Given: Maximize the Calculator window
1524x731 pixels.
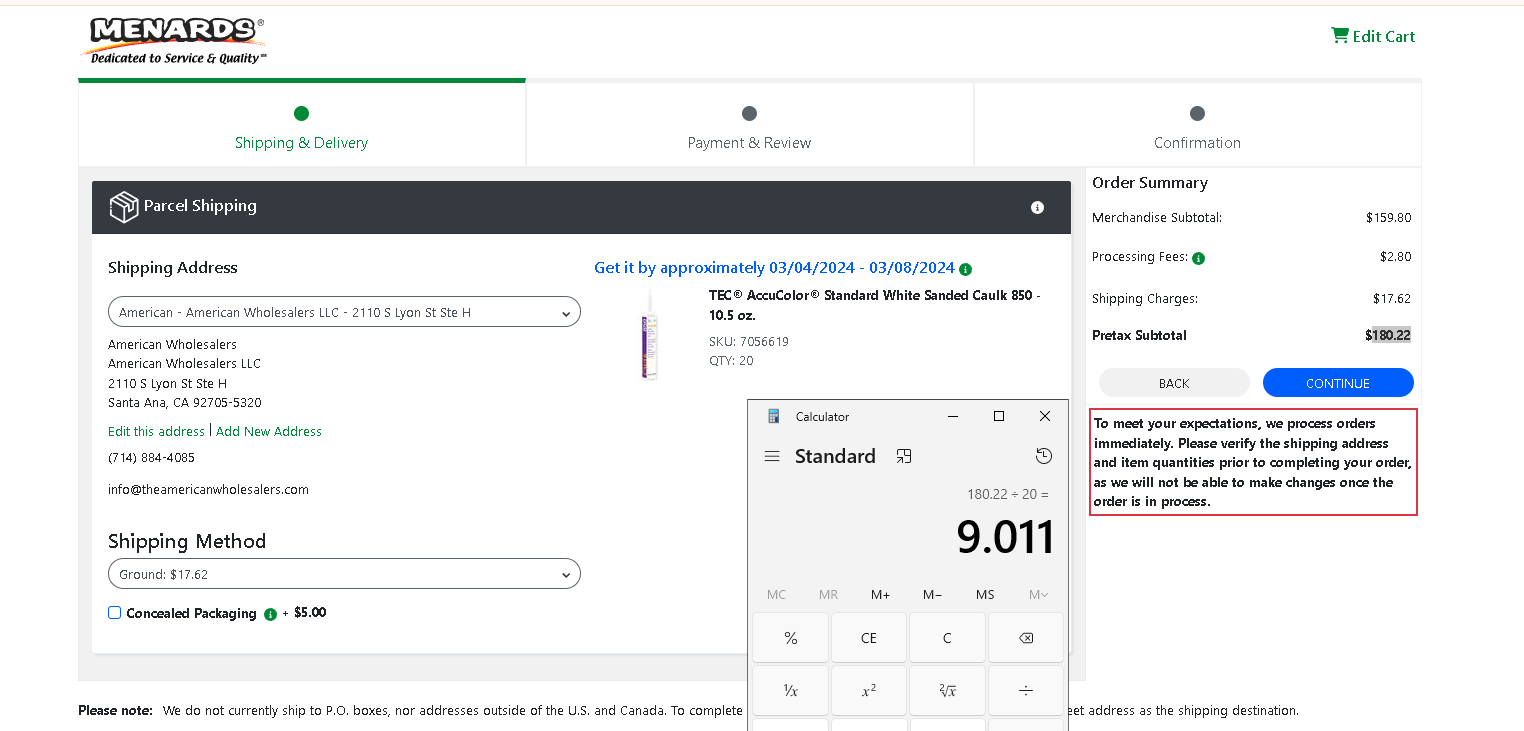Looking at the screenshot, I should [x=998, y=416].
